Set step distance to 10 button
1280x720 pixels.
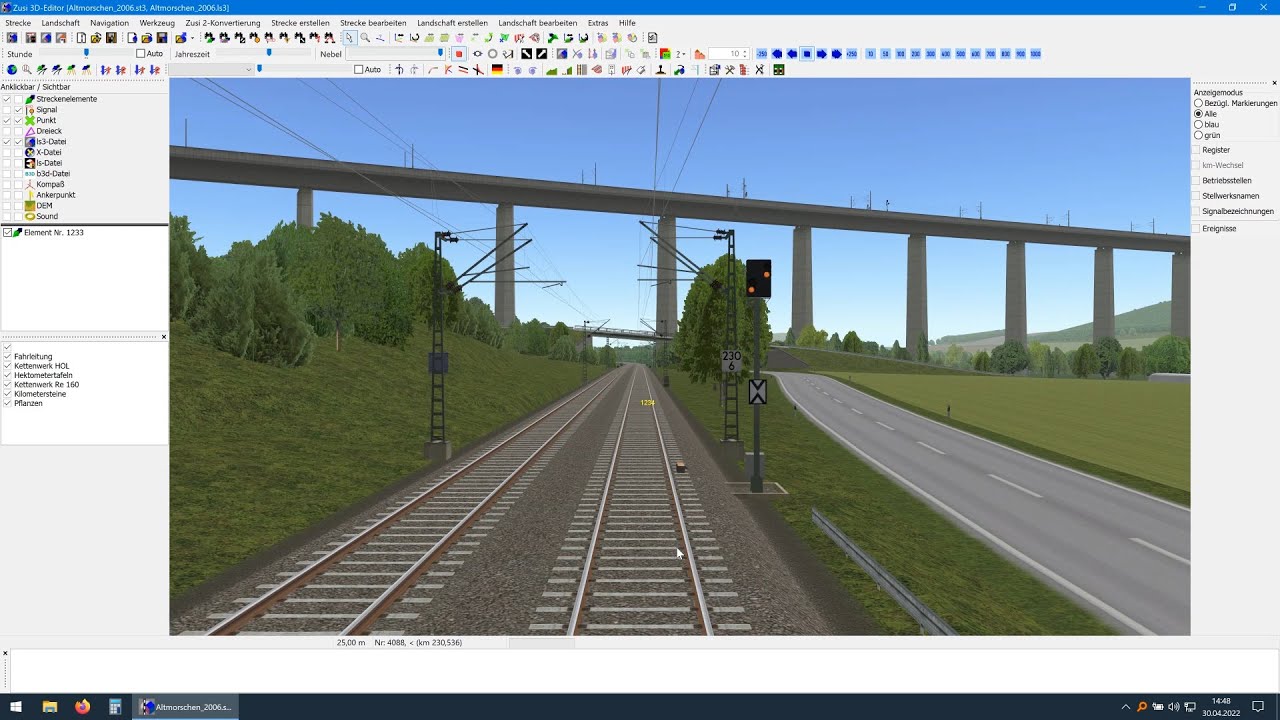tap(871, 54)
